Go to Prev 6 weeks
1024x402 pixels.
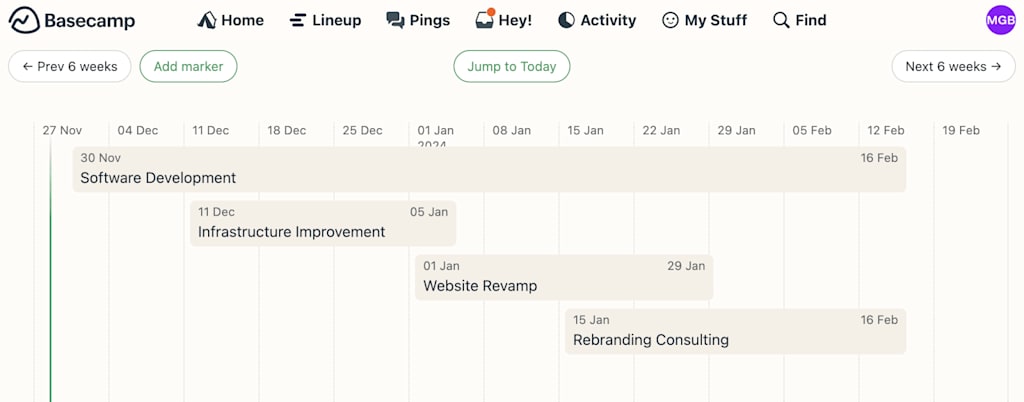[x=70, y=67]
